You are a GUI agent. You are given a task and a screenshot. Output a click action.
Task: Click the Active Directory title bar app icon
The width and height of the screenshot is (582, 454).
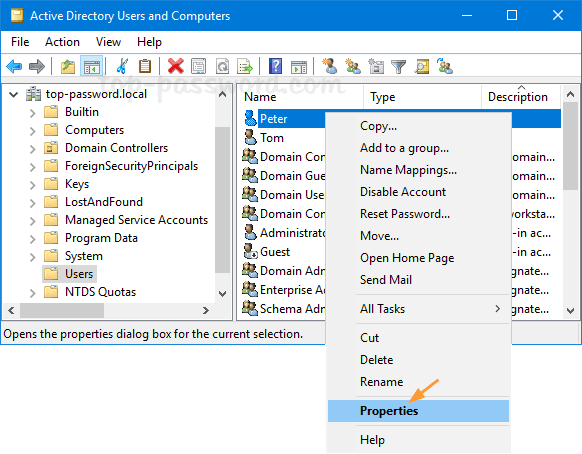pos(17,16)
